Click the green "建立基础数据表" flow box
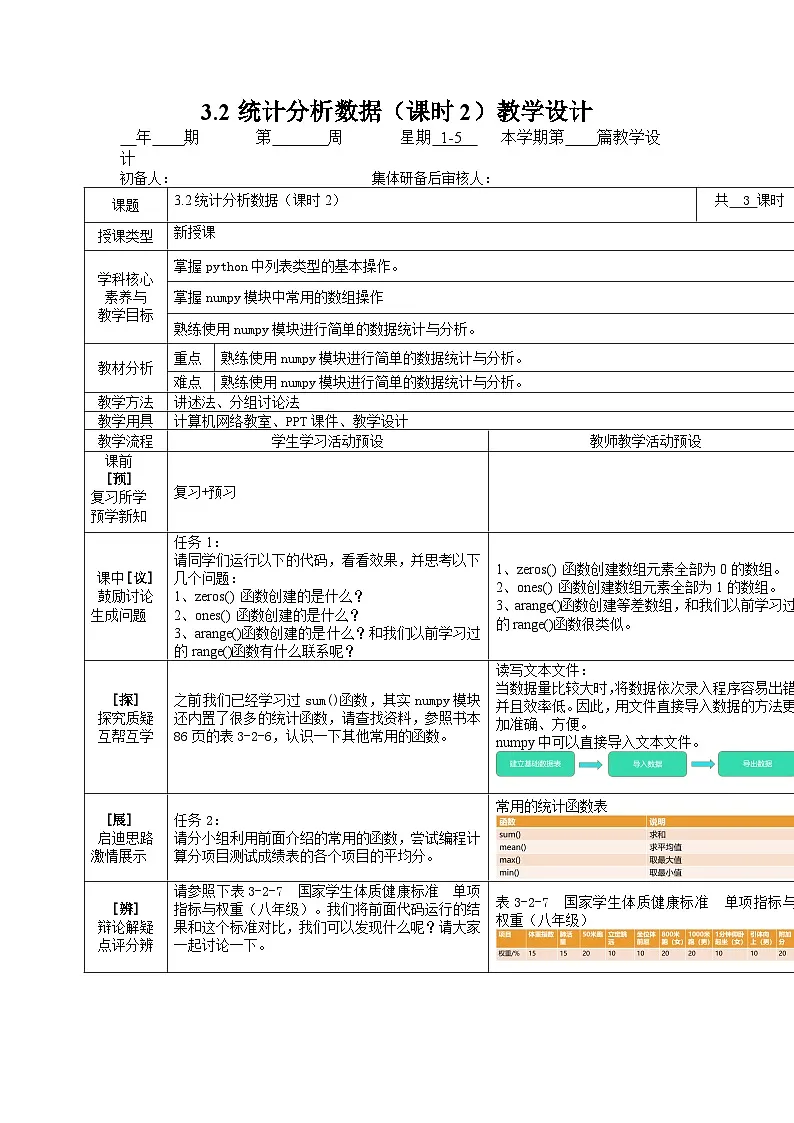 536,764
